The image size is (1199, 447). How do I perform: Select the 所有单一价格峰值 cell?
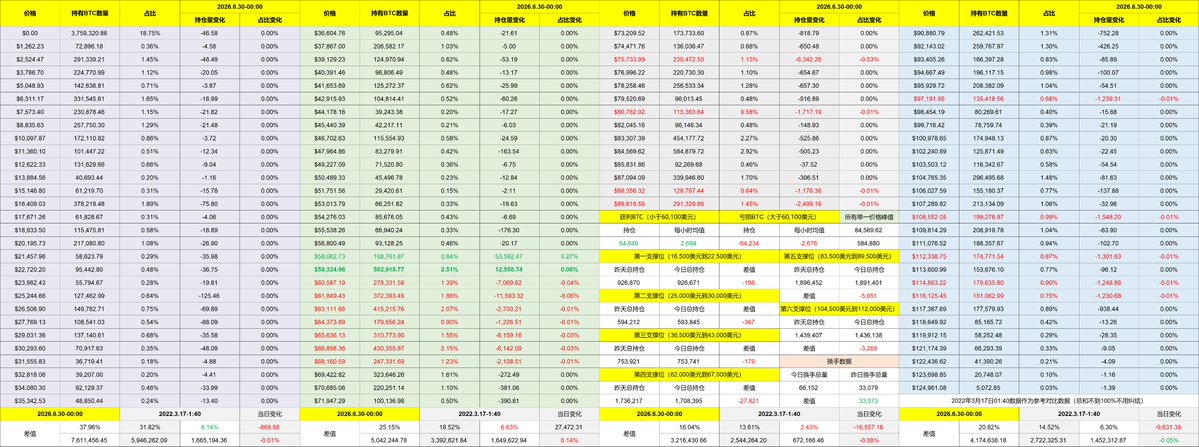point(869,217)
